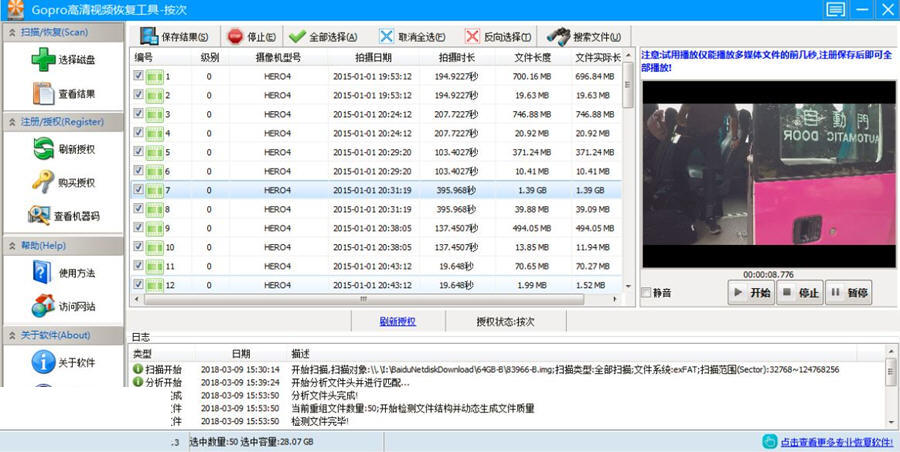Click video file icon in row 9
This screenshot has width=900, height=452.
154,229
